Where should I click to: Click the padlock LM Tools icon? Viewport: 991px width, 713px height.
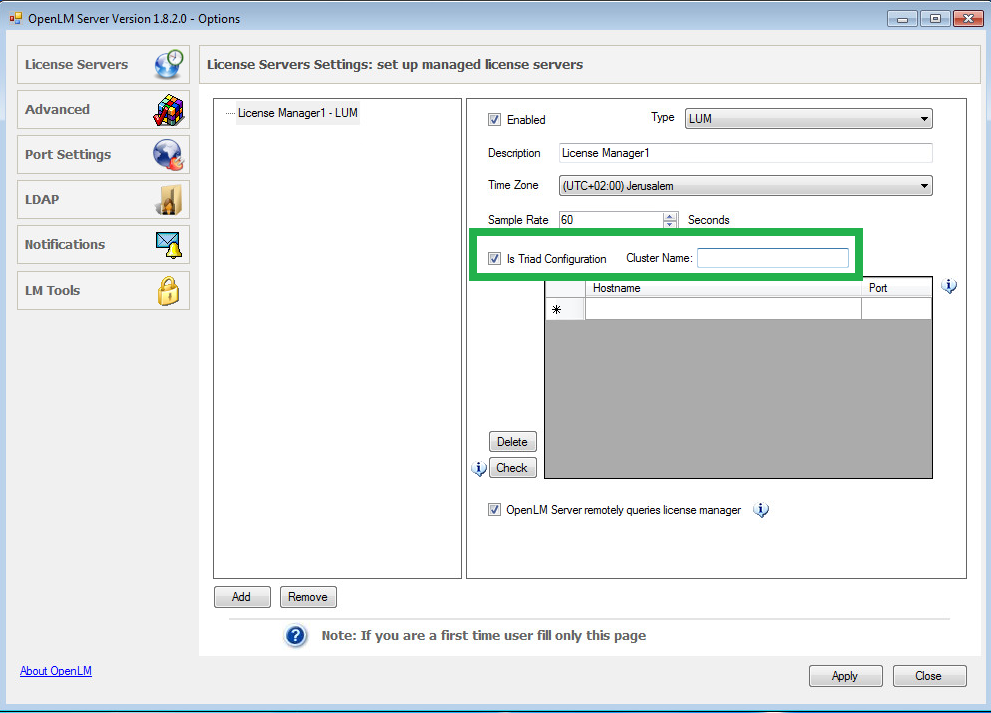click(168, 291)
